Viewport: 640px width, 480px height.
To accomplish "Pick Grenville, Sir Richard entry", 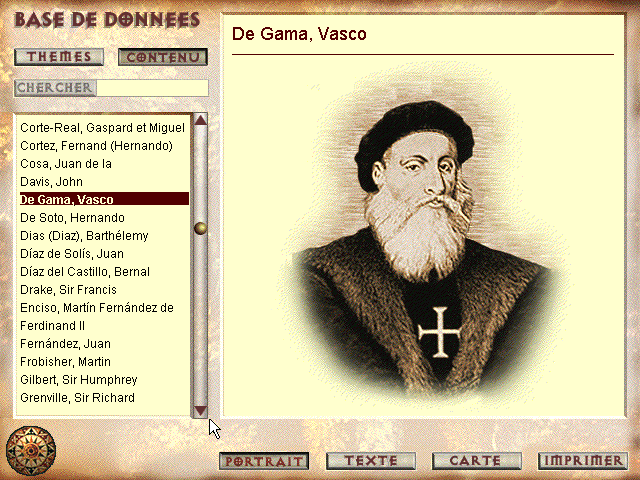I will coord(78,398).
